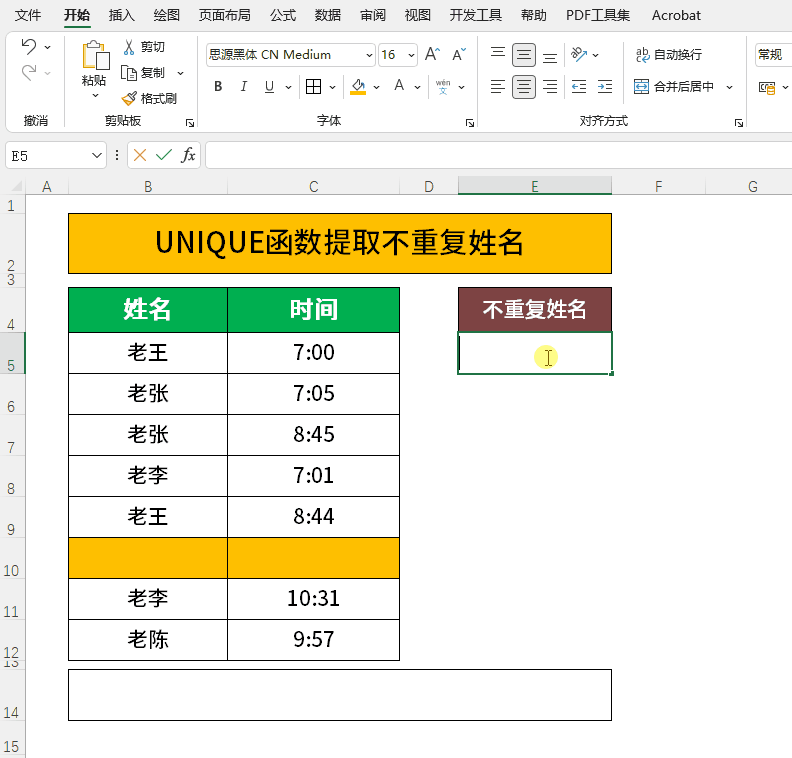Enable wrap text 自动换行
The height and width of the screenshot is (758, 792).
(669, 55)
